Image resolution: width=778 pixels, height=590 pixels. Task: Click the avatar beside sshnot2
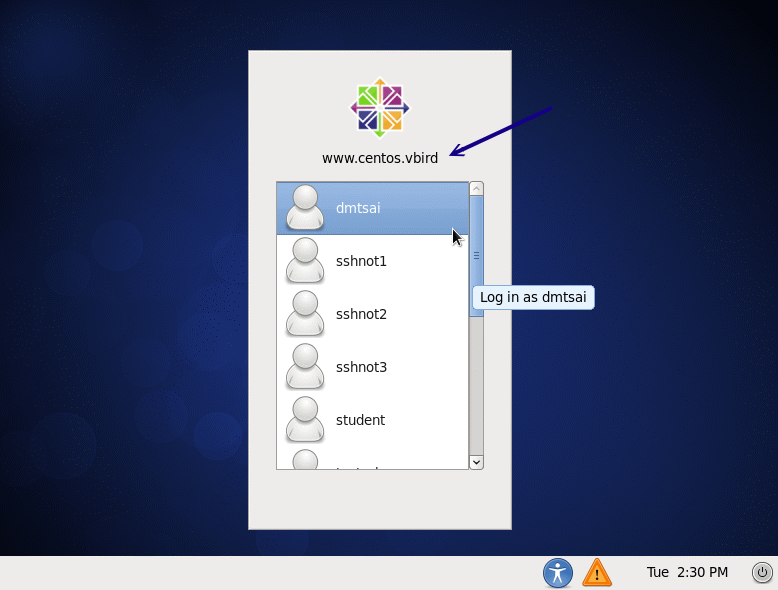305,314
